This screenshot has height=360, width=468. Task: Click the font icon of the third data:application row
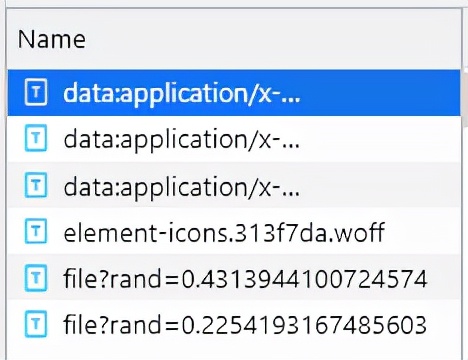pos(36,184)
